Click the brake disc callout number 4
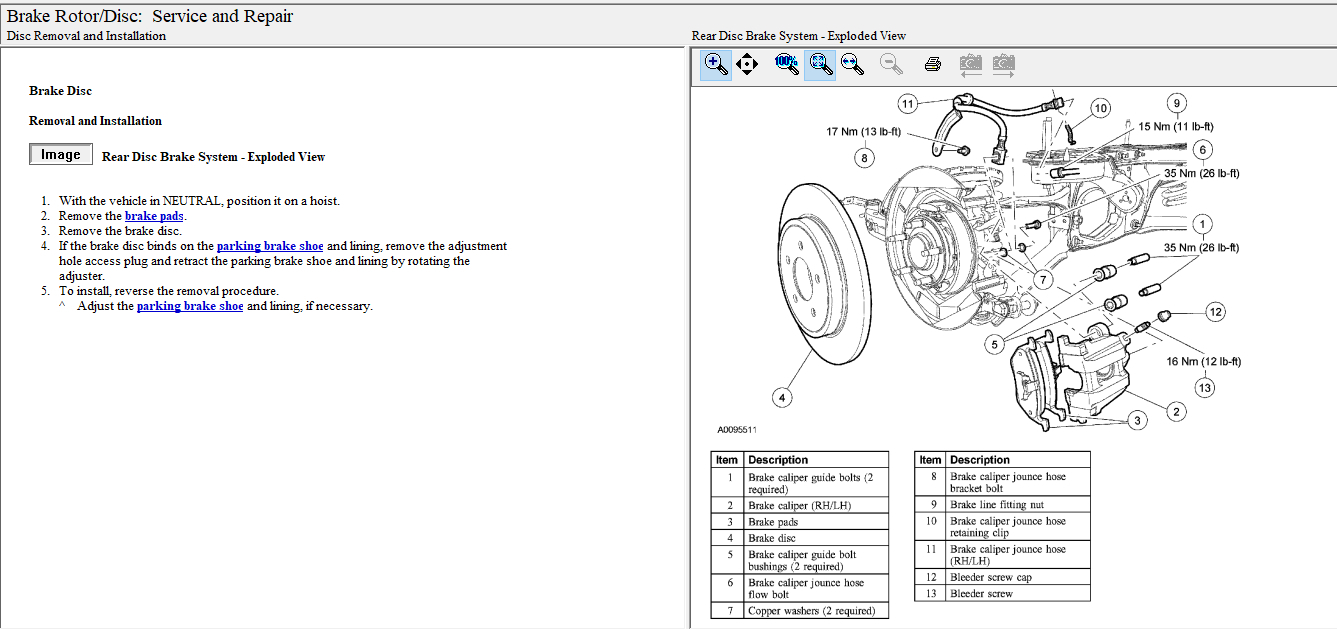1337x629 pixels. pyautogui.click(x=783, y=398)
